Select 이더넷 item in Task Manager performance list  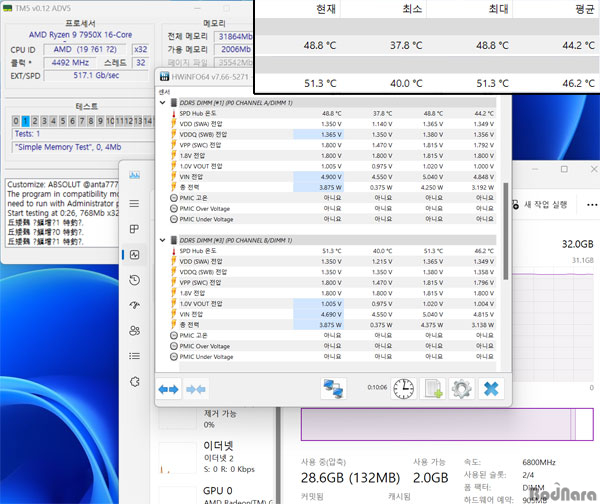(216, 457)
